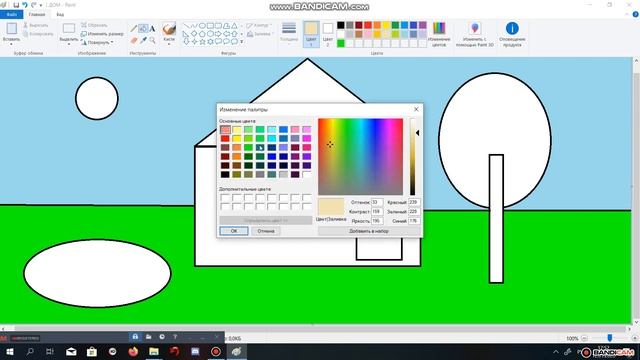Viewport: 640px width, 360px height.
Task: Select Color 2 (Цвет 2) swatch button
Action: tap(328, 34)
